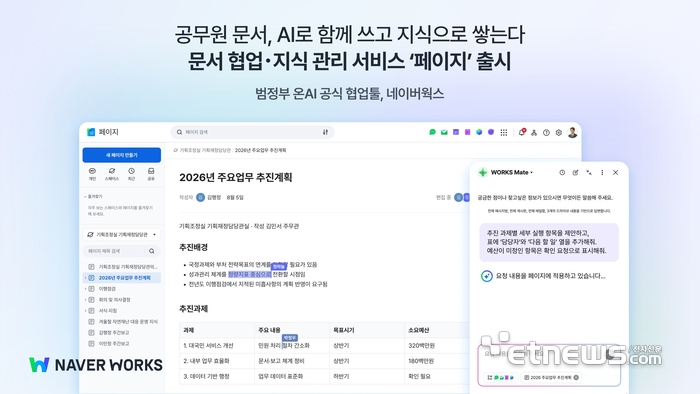Open the organization chart icon
This screenshot has width=700, height=394.
click(x=534, y=133)
